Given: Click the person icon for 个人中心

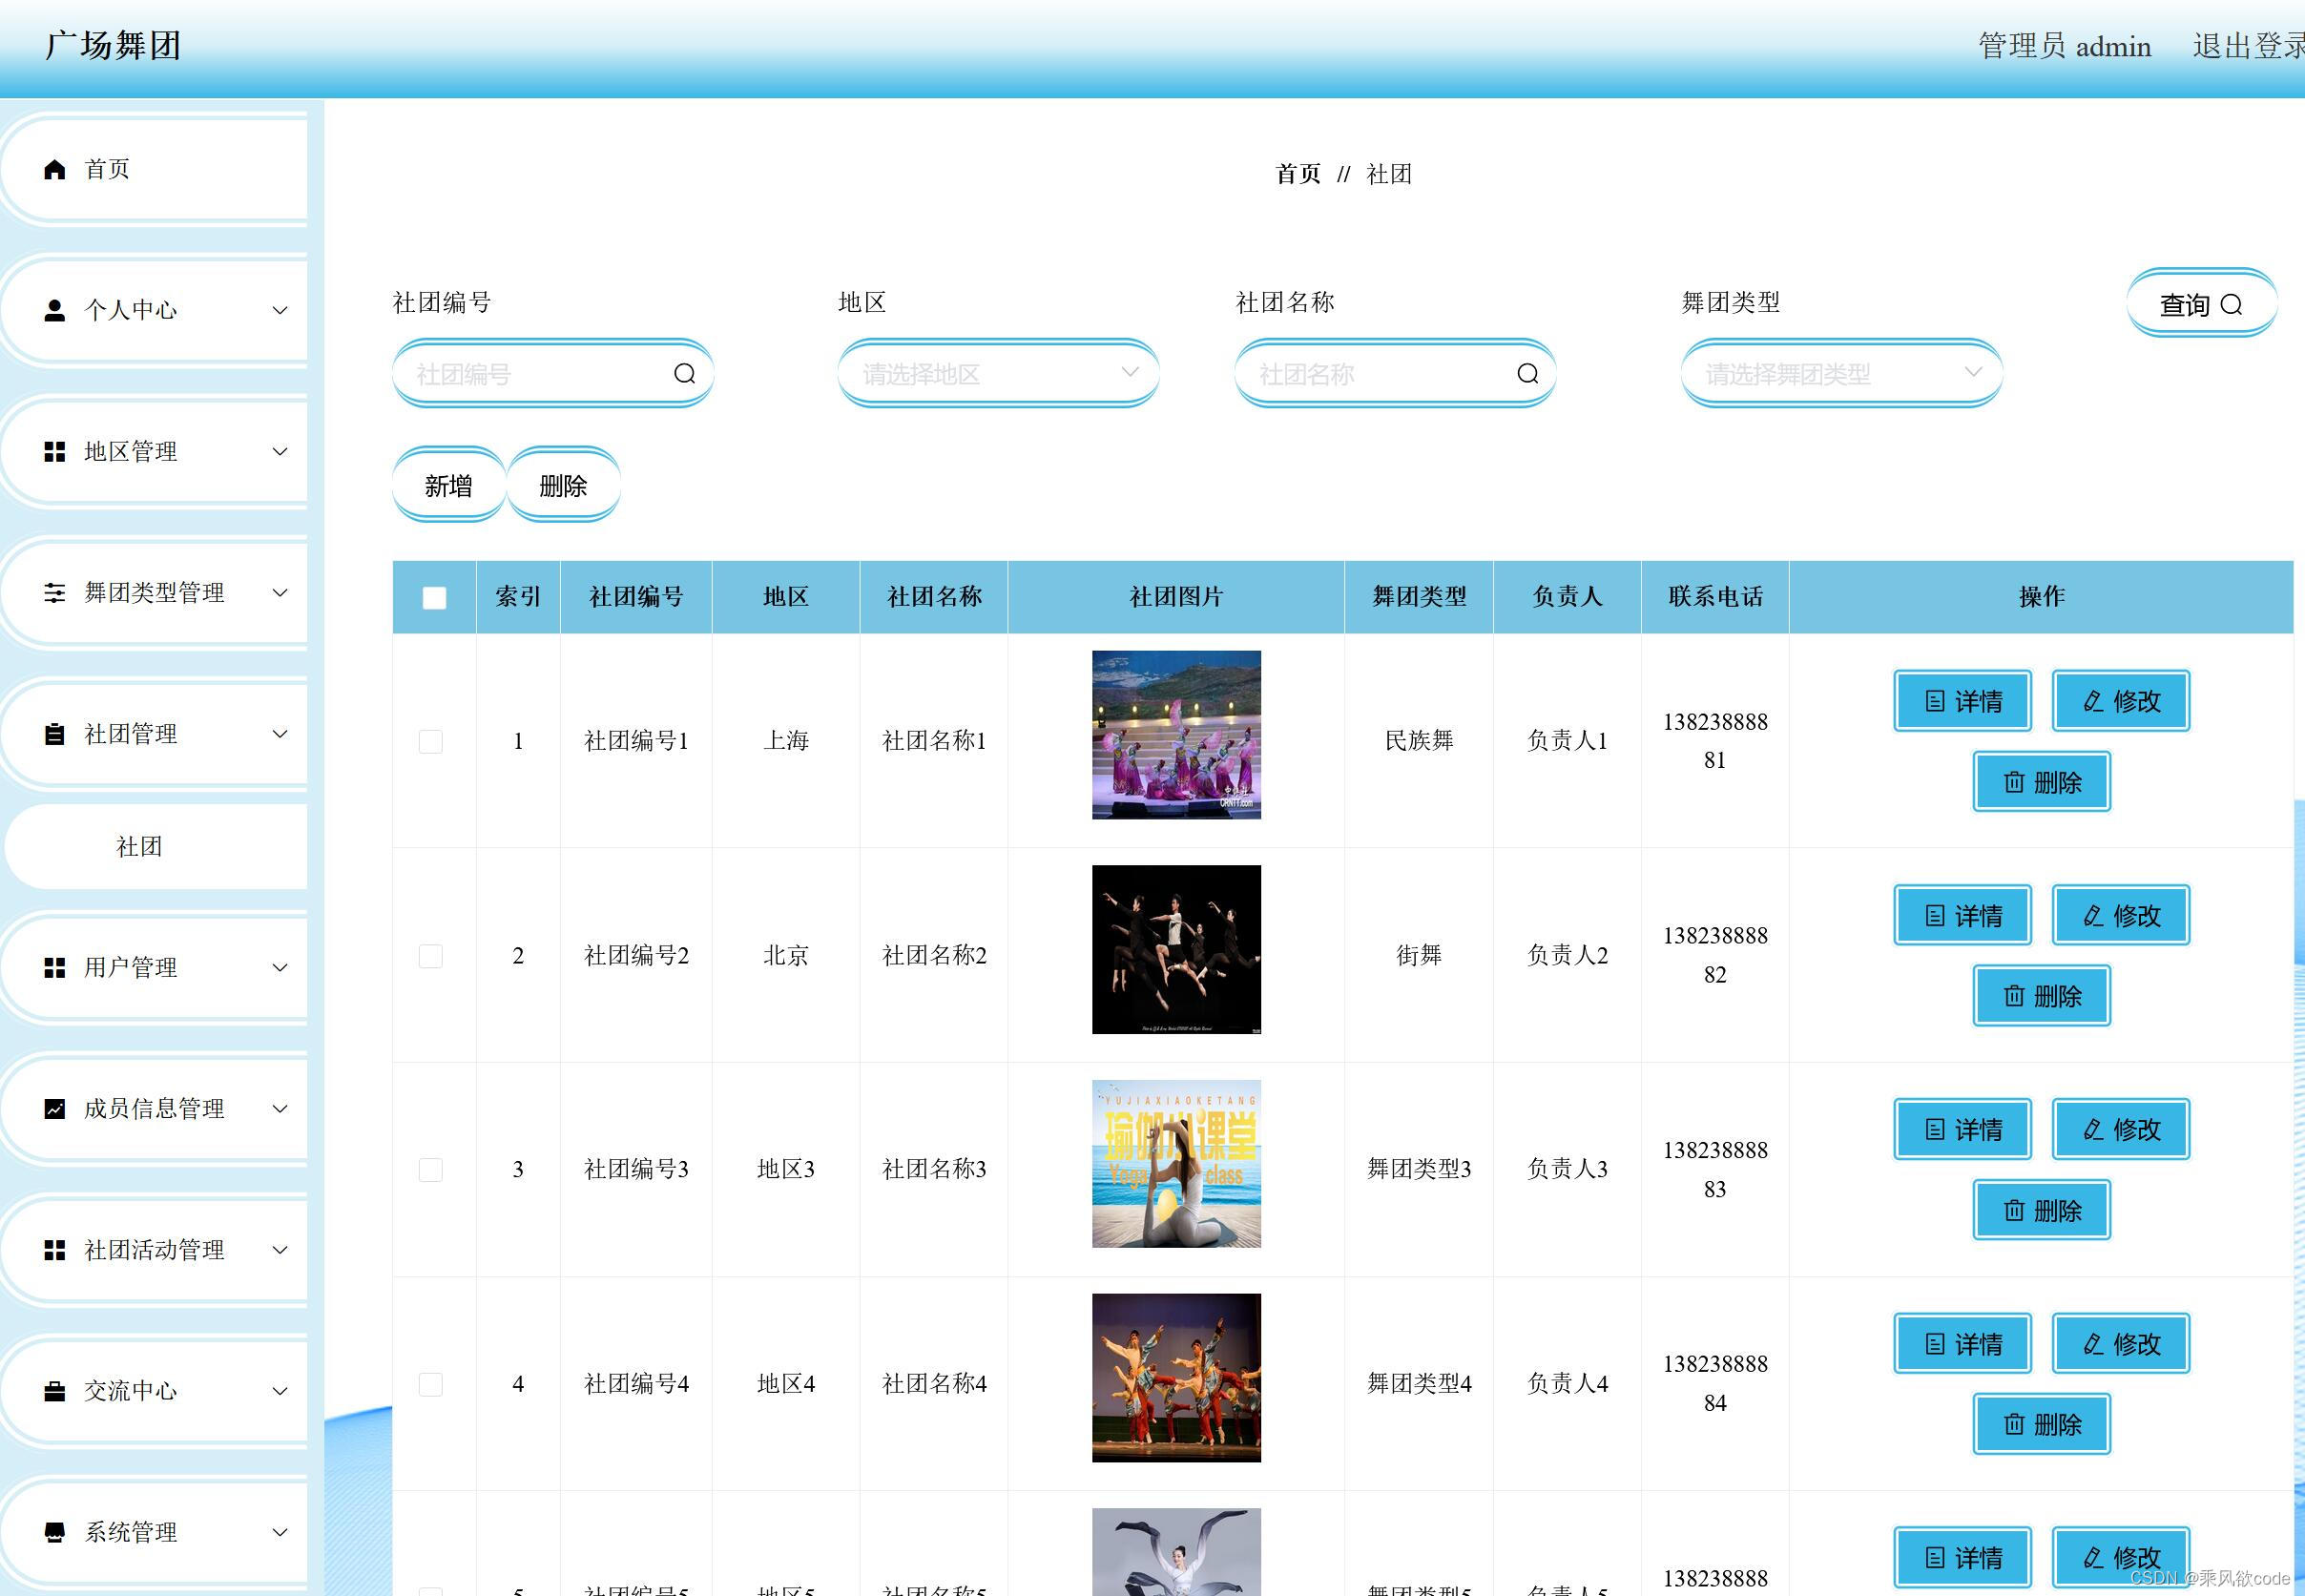Looking at the screenshot, I should [x=55, y=310].
